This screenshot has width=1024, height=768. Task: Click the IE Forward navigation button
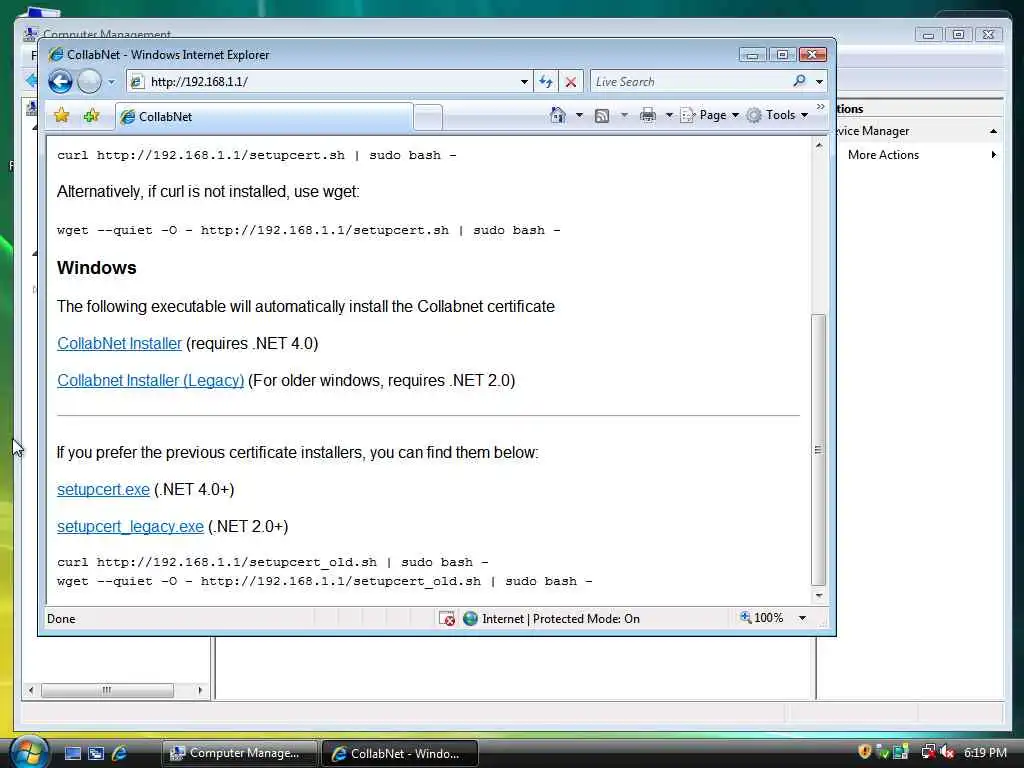pyautogui.click(x=89, y=82)
